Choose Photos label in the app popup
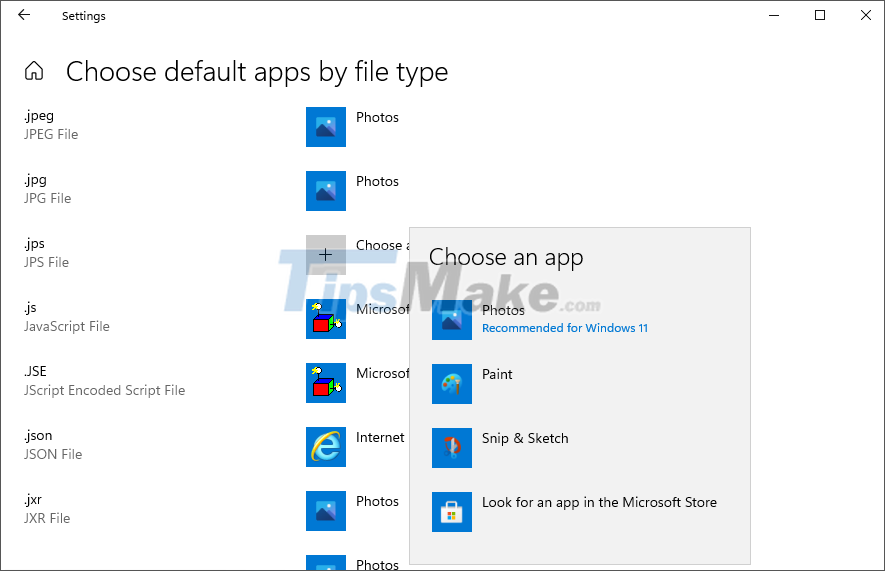 pyautogui.click(x=503, y=310)
